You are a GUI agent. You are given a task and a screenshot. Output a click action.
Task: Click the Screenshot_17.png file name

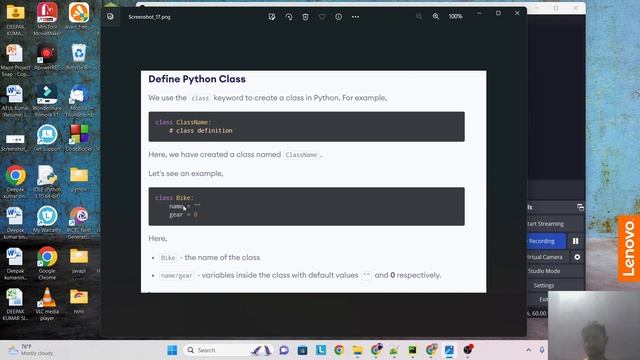click(149, 17)
